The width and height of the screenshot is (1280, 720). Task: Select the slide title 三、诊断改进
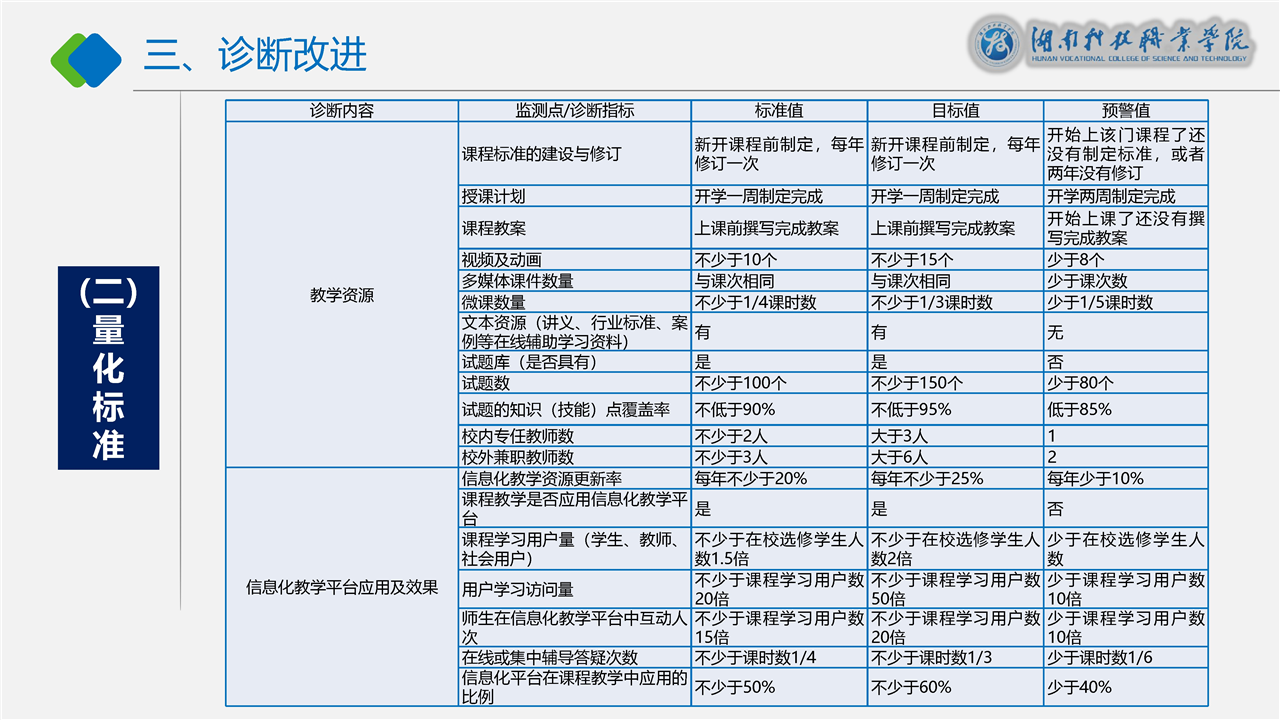[255, 55]
